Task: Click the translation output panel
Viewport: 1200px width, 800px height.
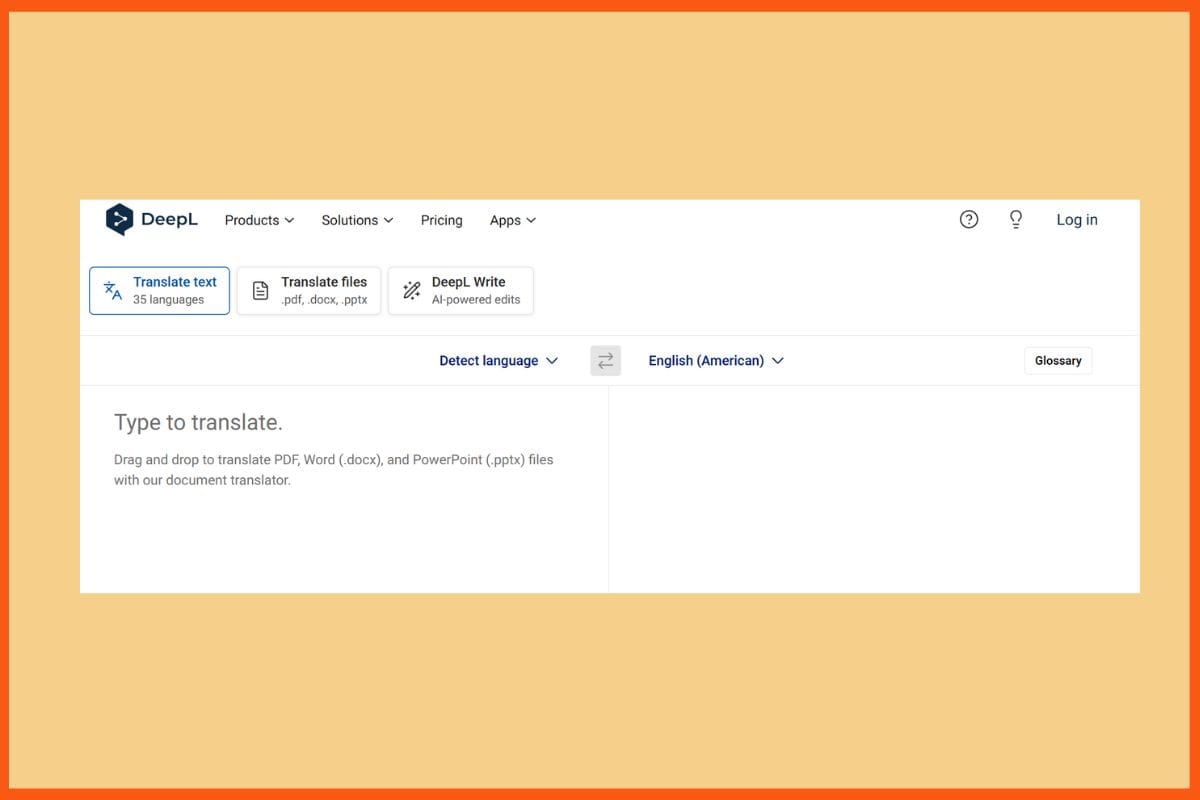Action: pyautogui.click(x=874, y=489)
